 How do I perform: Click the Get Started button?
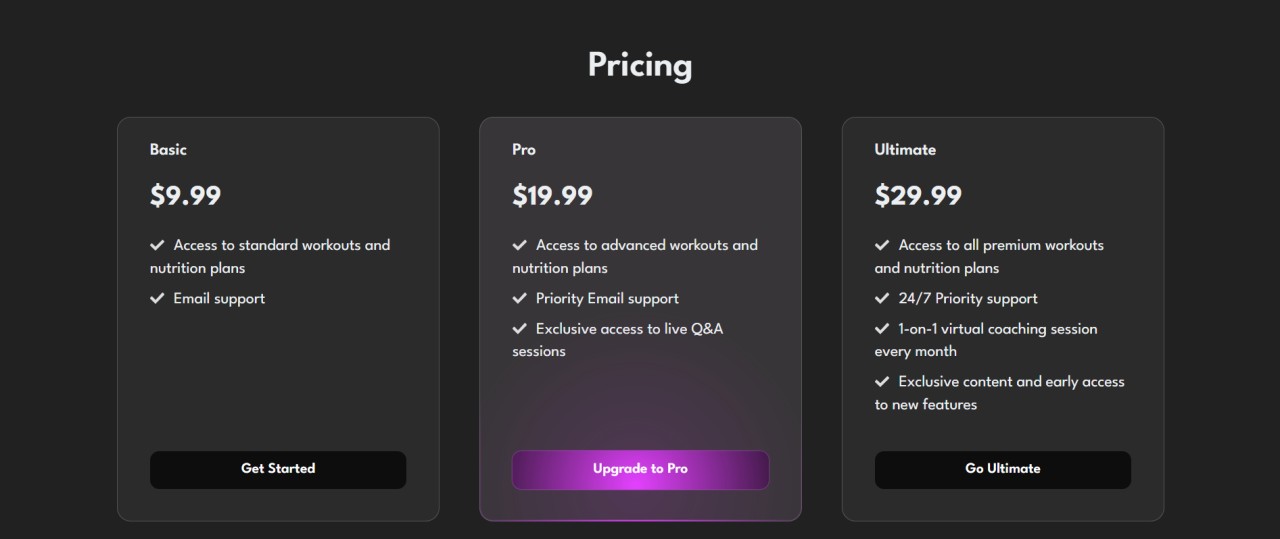278,469
